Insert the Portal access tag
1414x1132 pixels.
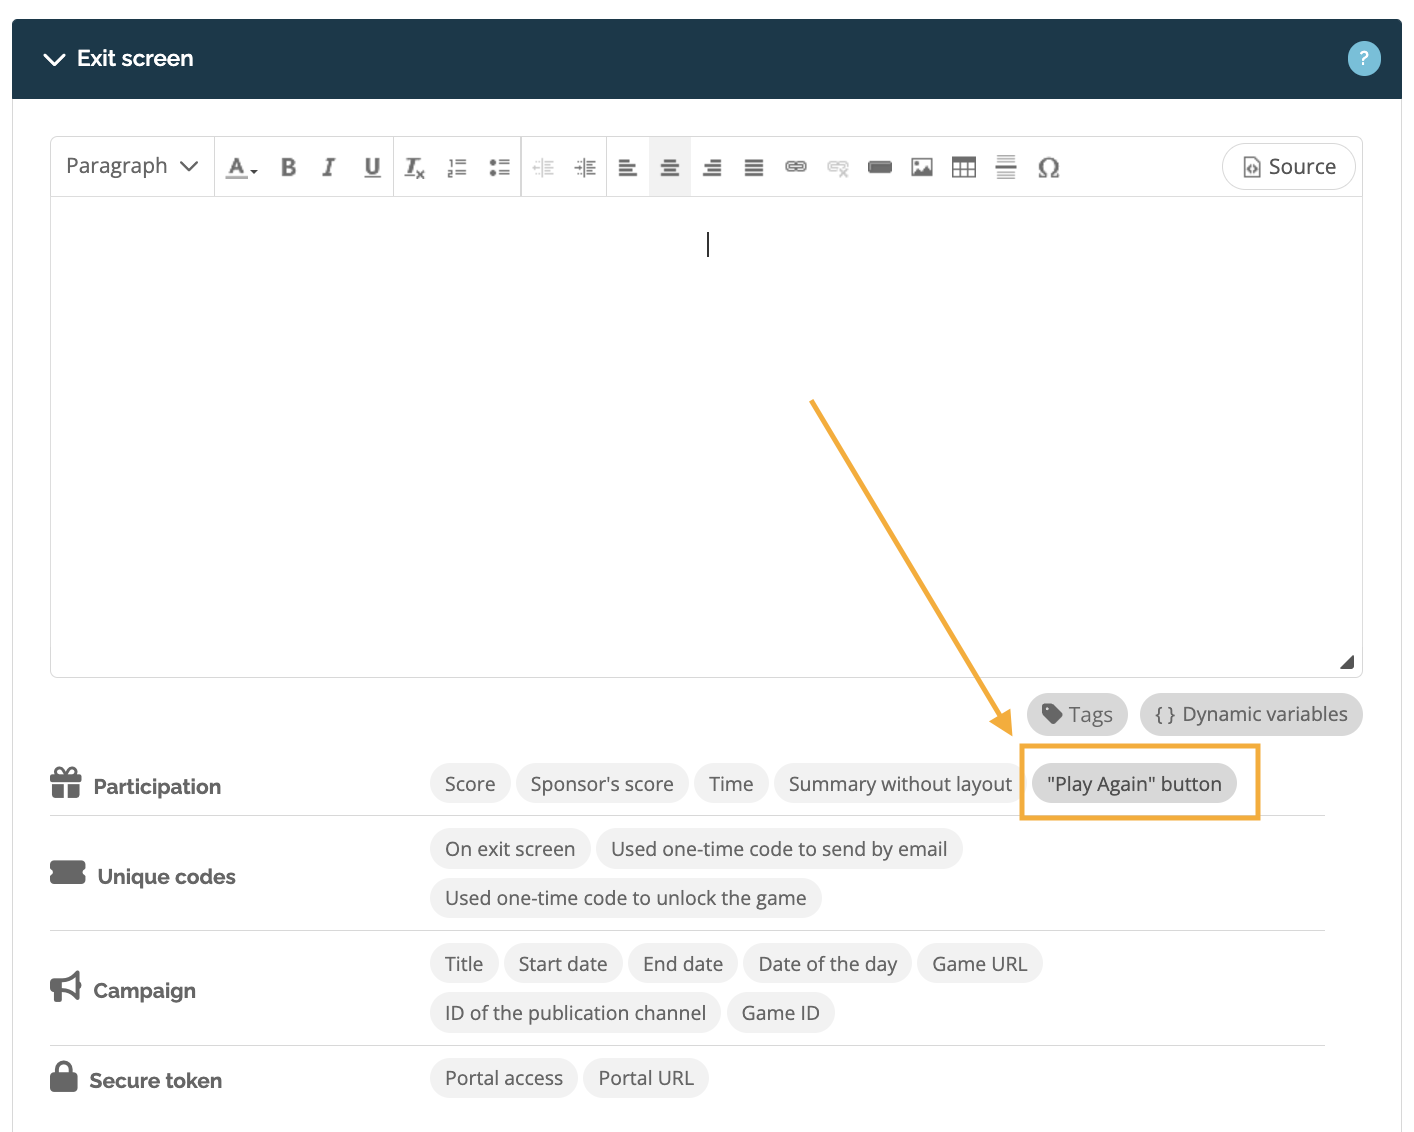[x=504, y=1077]
